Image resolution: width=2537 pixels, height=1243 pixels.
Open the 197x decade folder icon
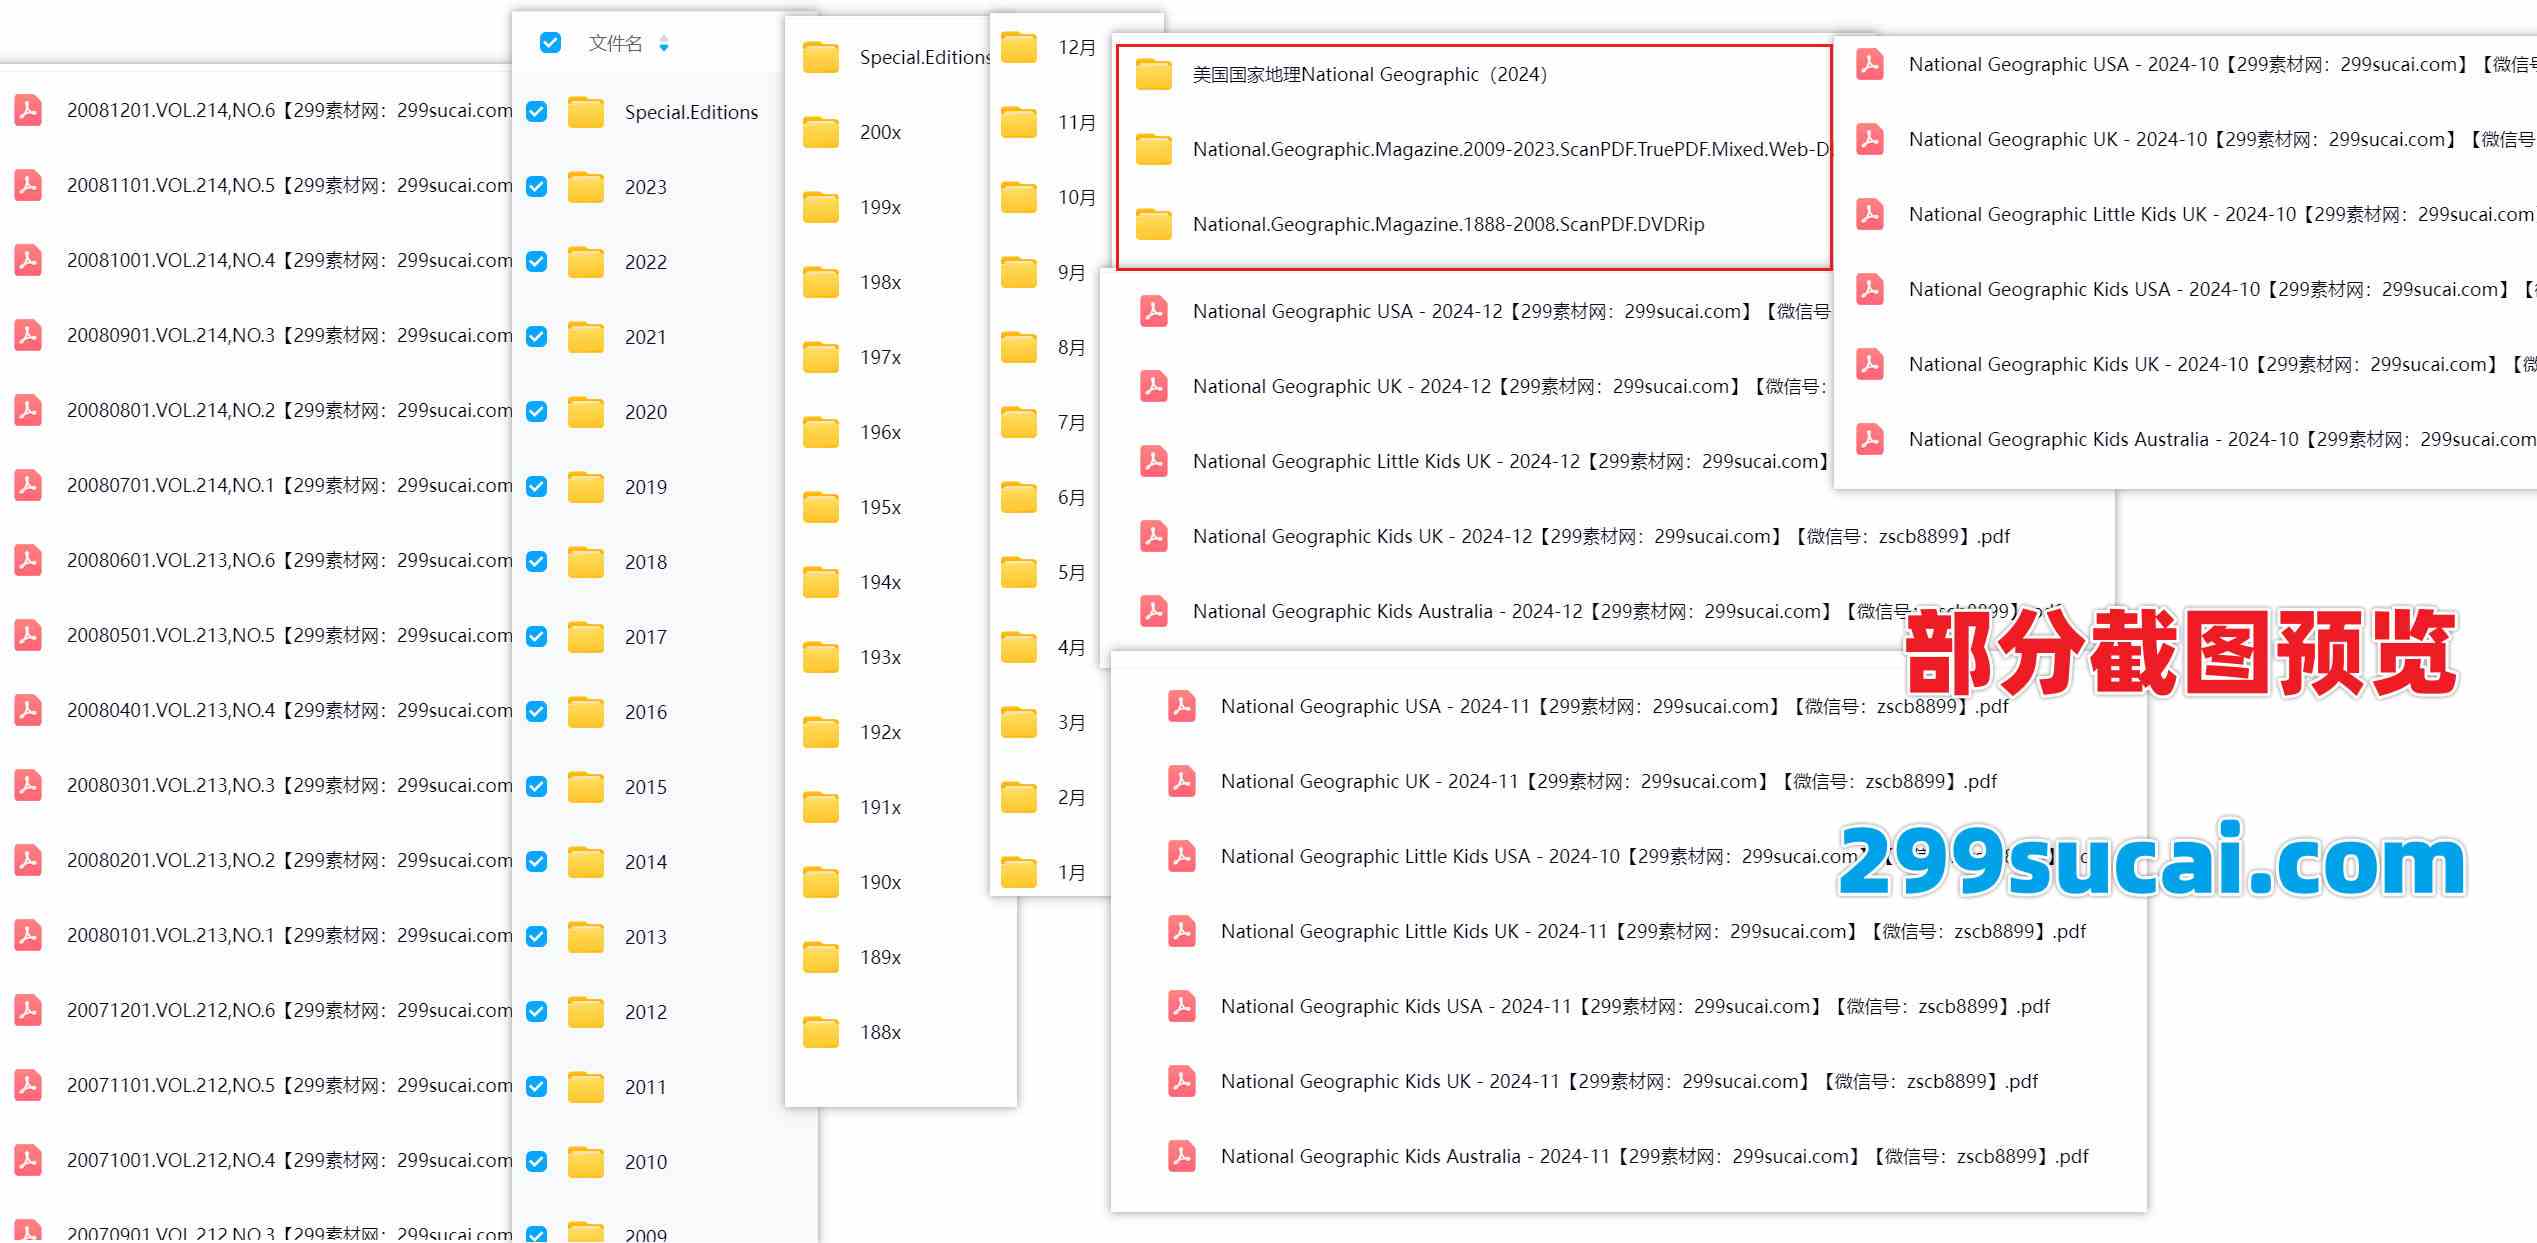click(821, 356)
